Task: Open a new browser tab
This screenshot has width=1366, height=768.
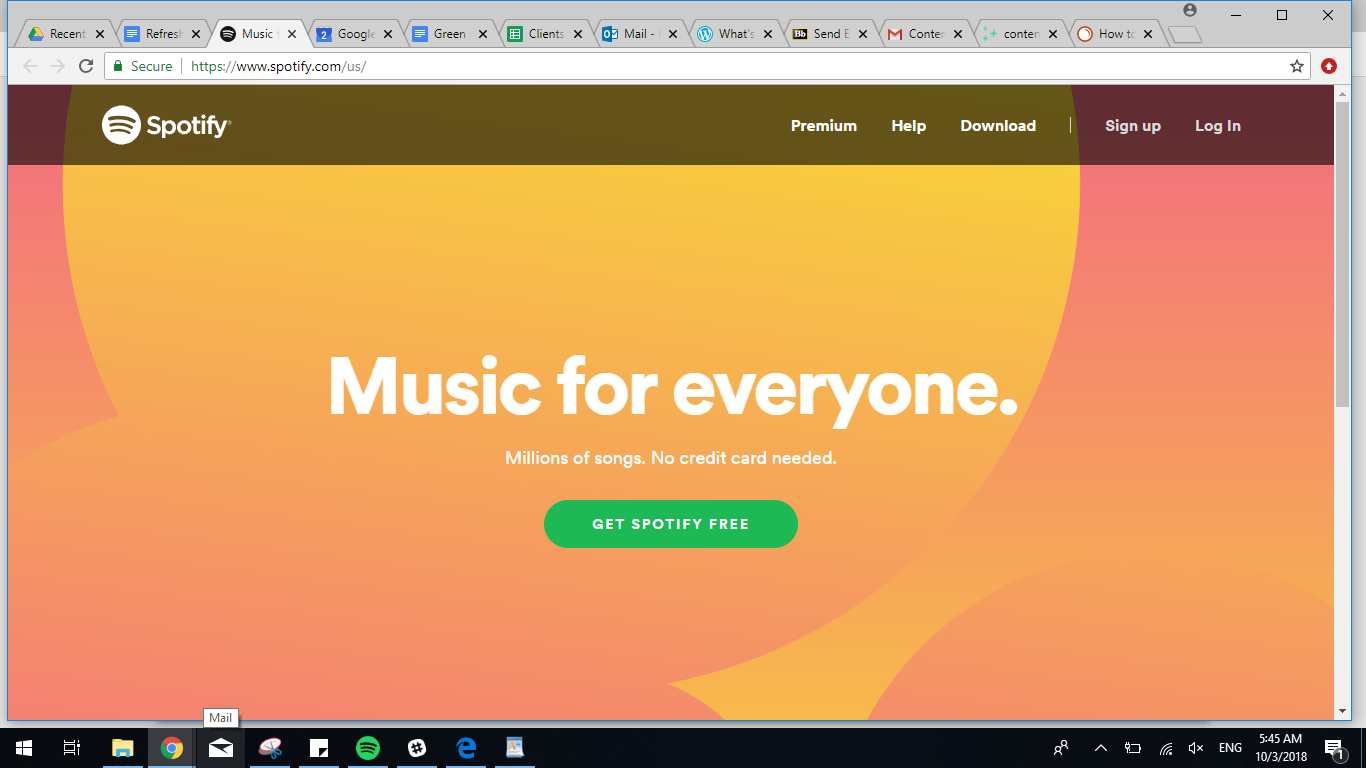Action: tap(1185, 35)
